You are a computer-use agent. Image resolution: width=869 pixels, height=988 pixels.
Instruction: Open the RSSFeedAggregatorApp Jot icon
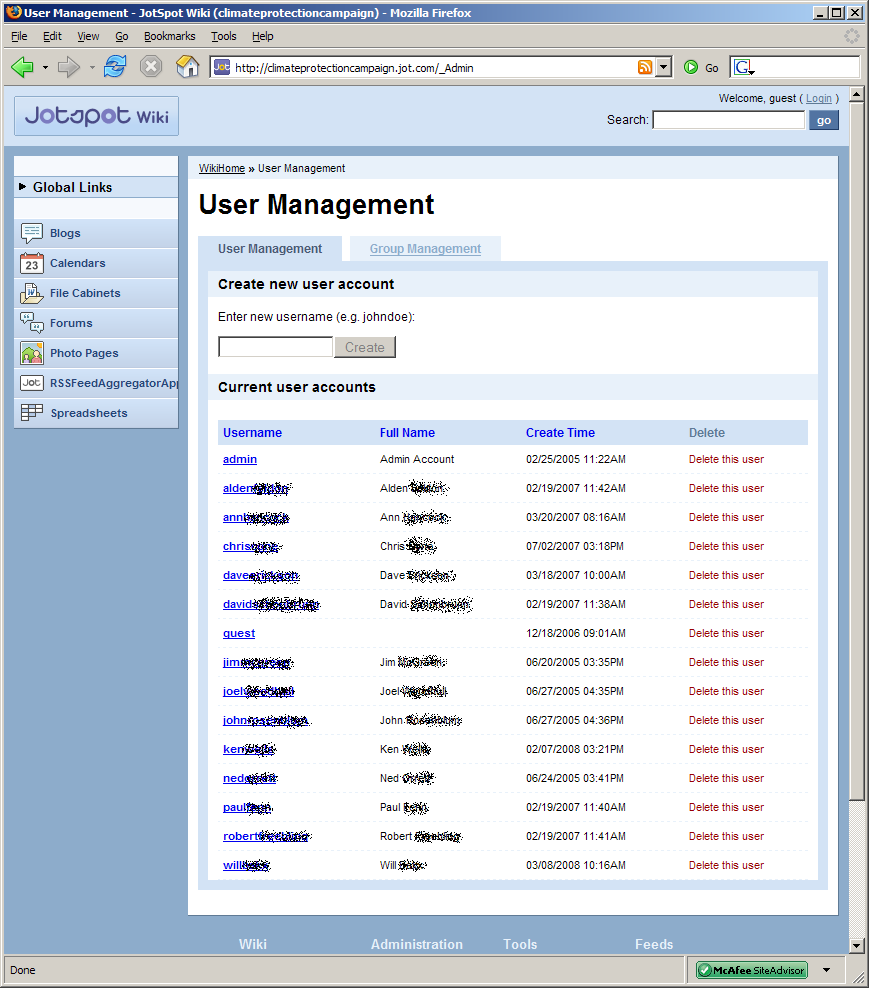click(x=32, y=382)
